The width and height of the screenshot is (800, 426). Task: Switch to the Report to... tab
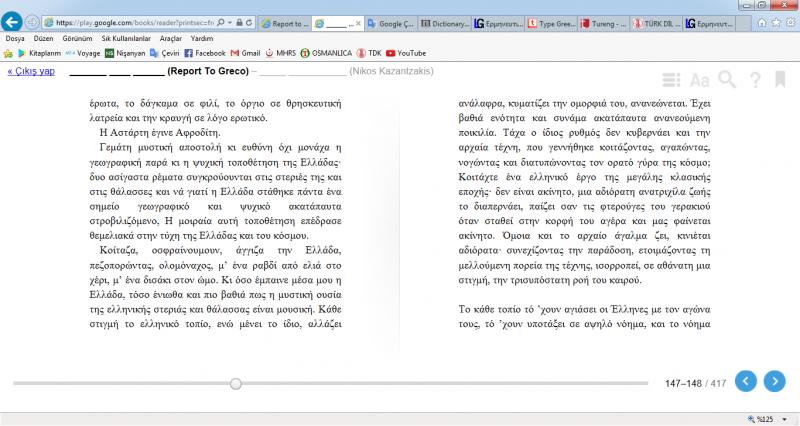285,23
